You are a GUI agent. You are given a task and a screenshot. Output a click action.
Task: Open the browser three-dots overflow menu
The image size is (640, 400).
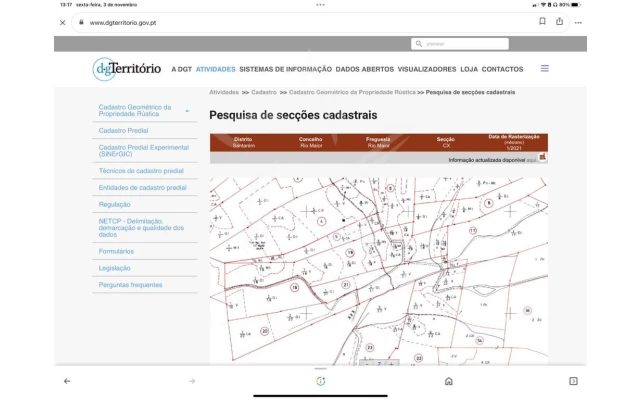click(x=578, y=21)
